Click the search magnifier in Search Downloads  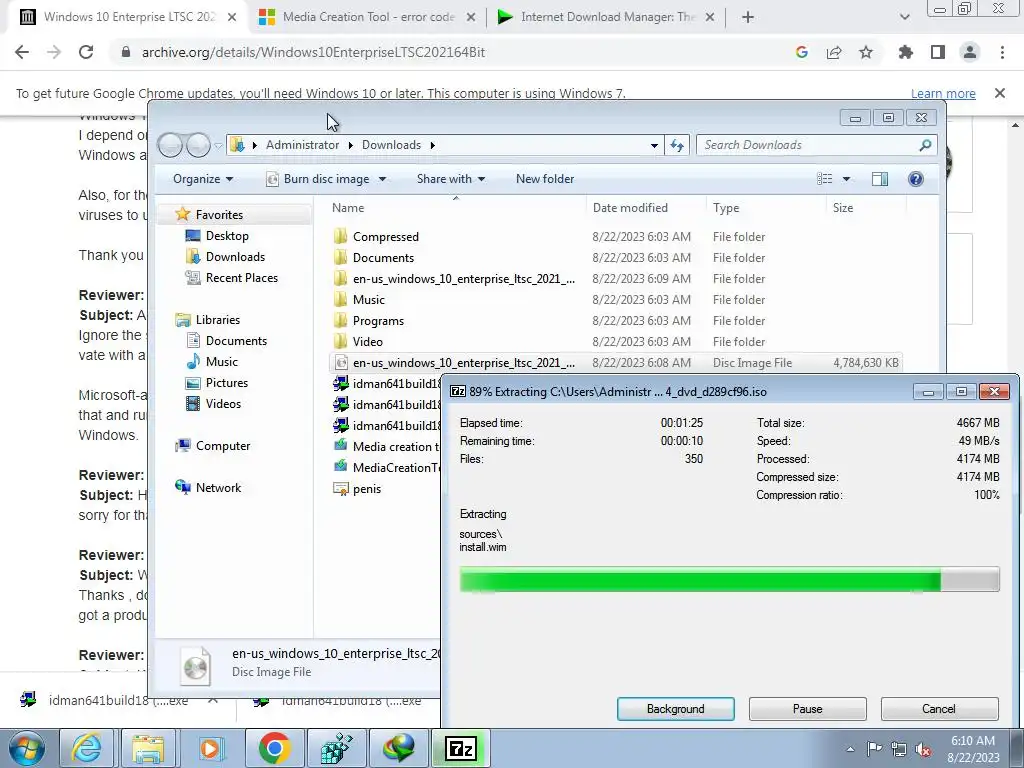pyautogui.click(x=925, y=145)
